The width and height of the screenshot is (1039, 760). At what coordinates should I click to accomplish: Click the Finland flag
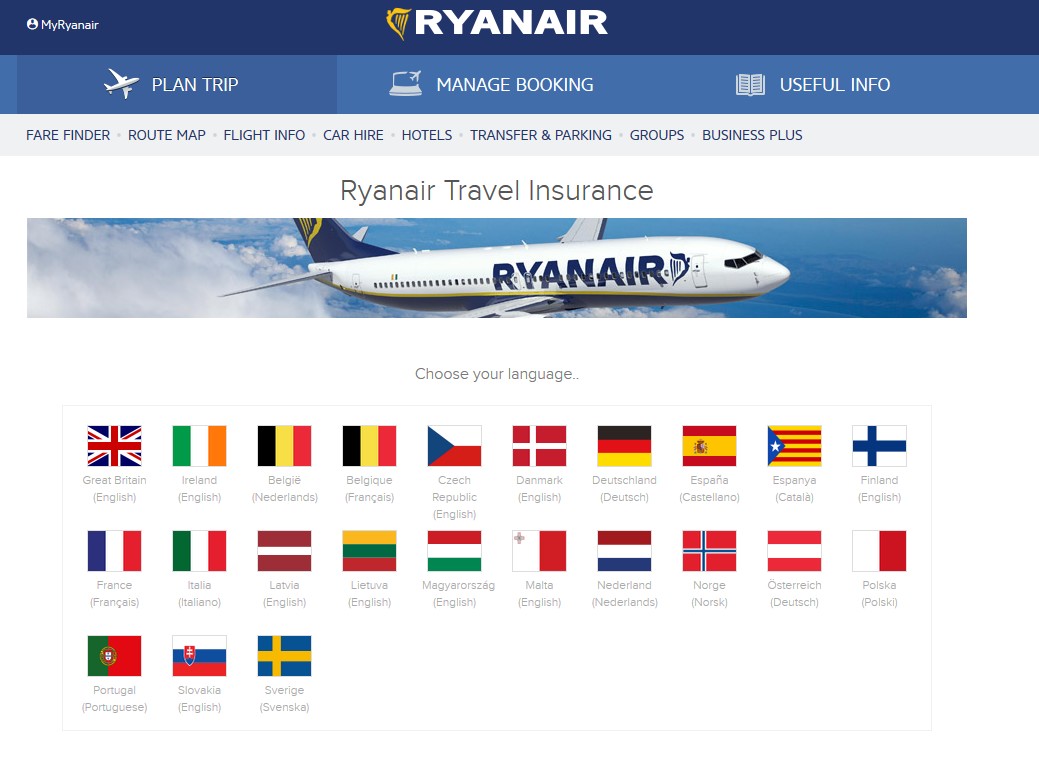[x=879, y=446]
